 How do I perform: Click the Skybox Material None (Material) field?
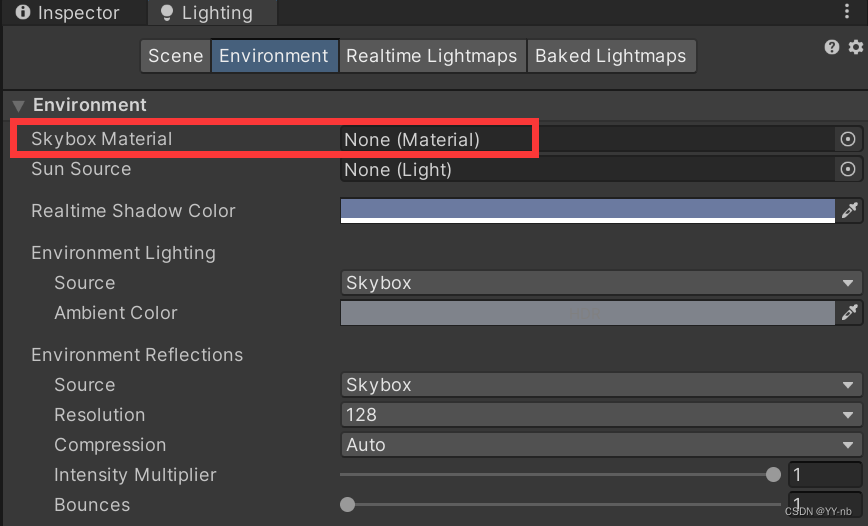(587, 139)
